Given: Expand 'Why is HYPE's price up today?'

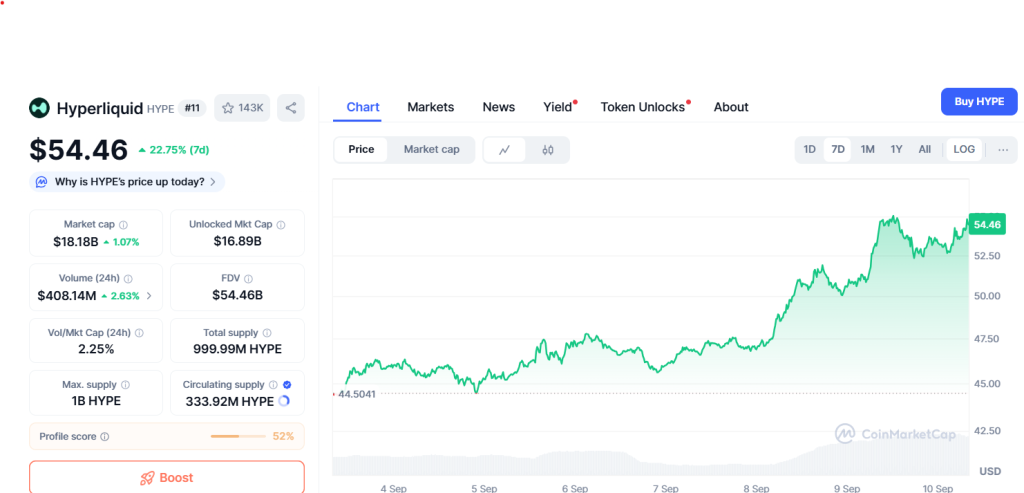Looking at the screenshot, I should pos(128,182).
